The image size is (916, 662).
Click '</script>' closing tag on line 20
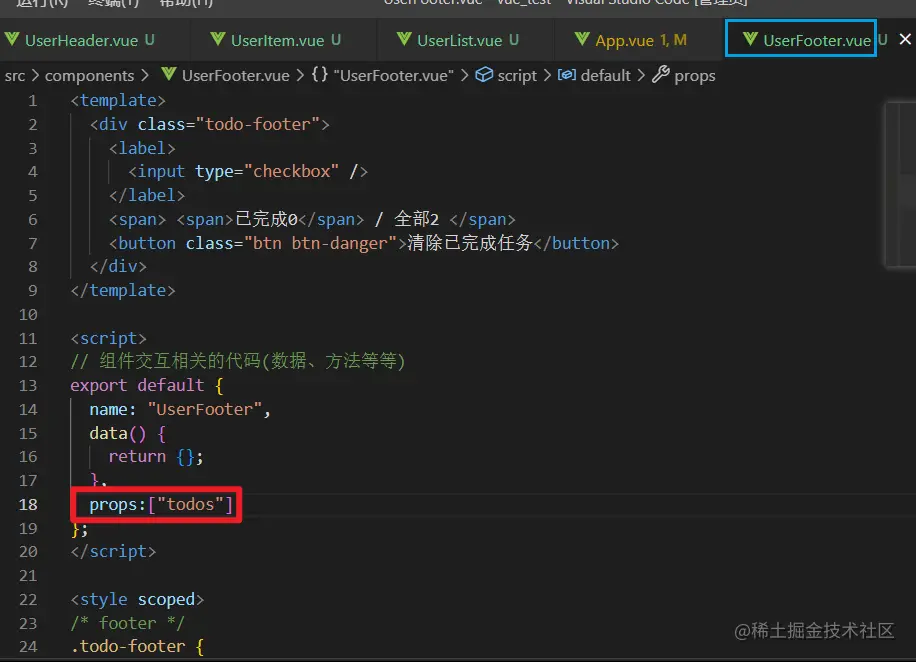(x=113, y=552)
